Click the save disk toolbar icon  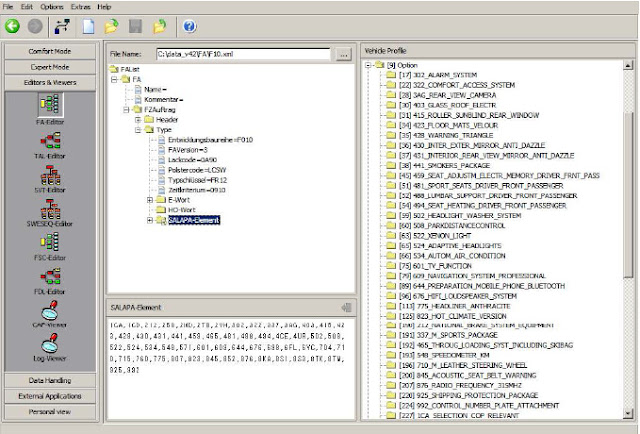tap(135, 26)
